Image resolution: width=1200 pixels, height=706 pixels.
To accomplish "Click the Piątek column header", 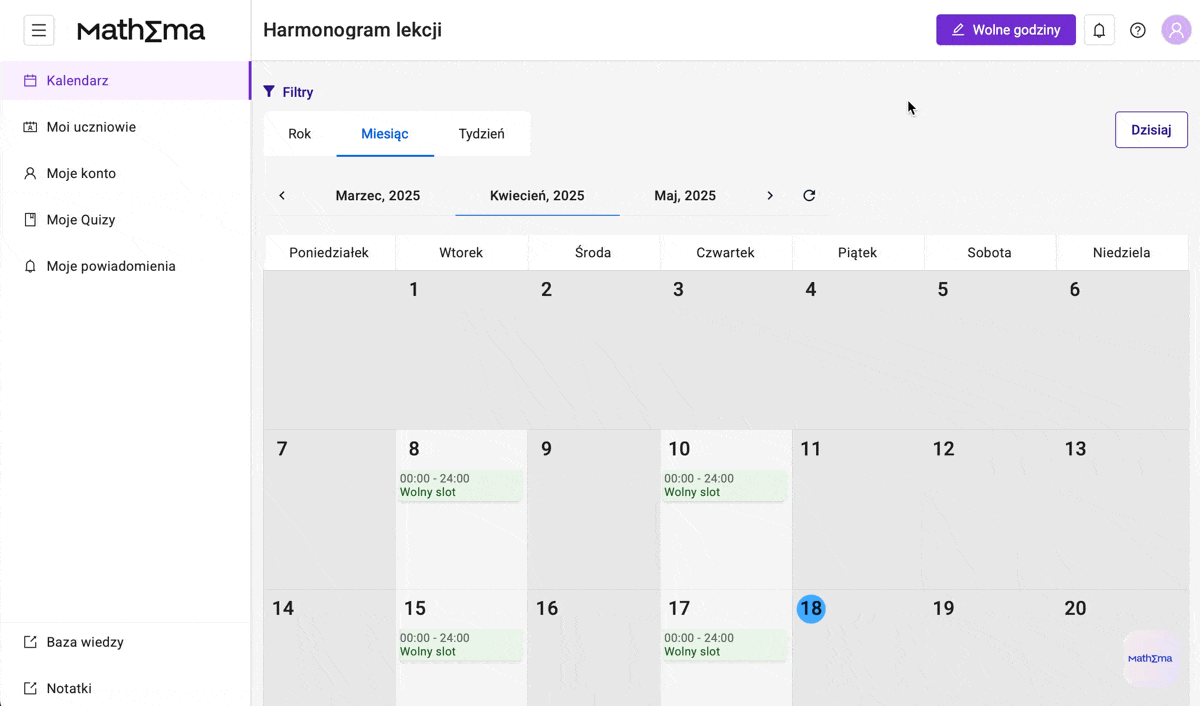I will click(x=857, y=253).
